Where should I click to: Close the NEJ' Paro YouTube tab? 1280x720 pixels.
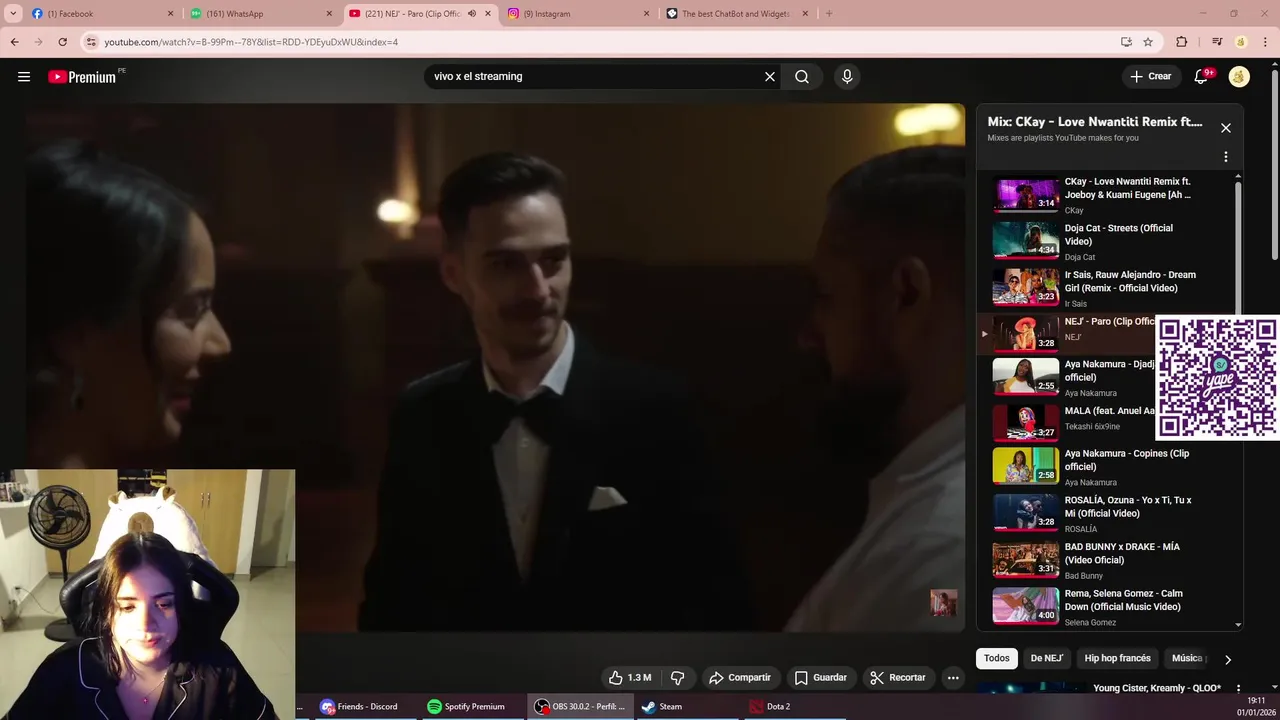point(488,14)
